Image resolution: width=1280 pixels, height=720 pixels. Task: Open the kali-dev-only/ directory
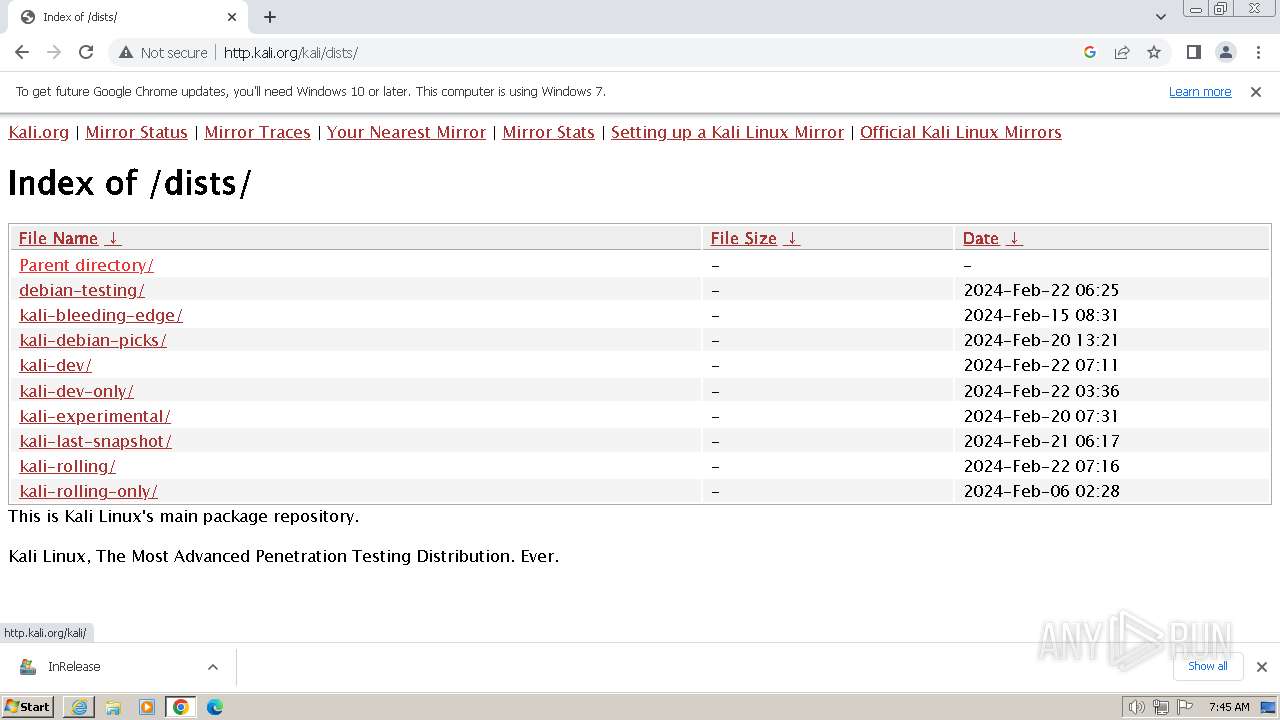click(76, 391)
